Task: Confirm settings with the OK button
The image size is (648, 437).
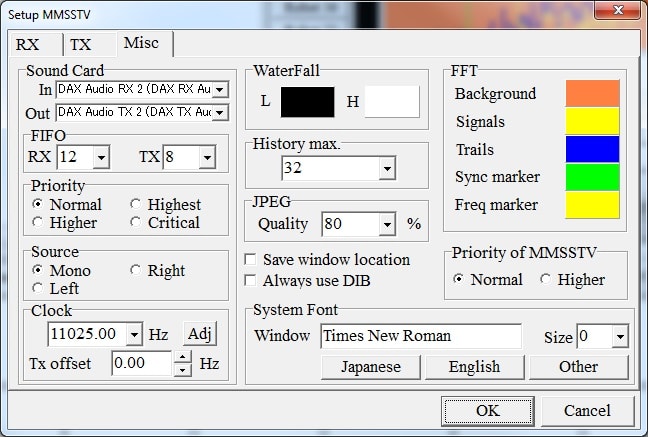Action: point(488,411)
